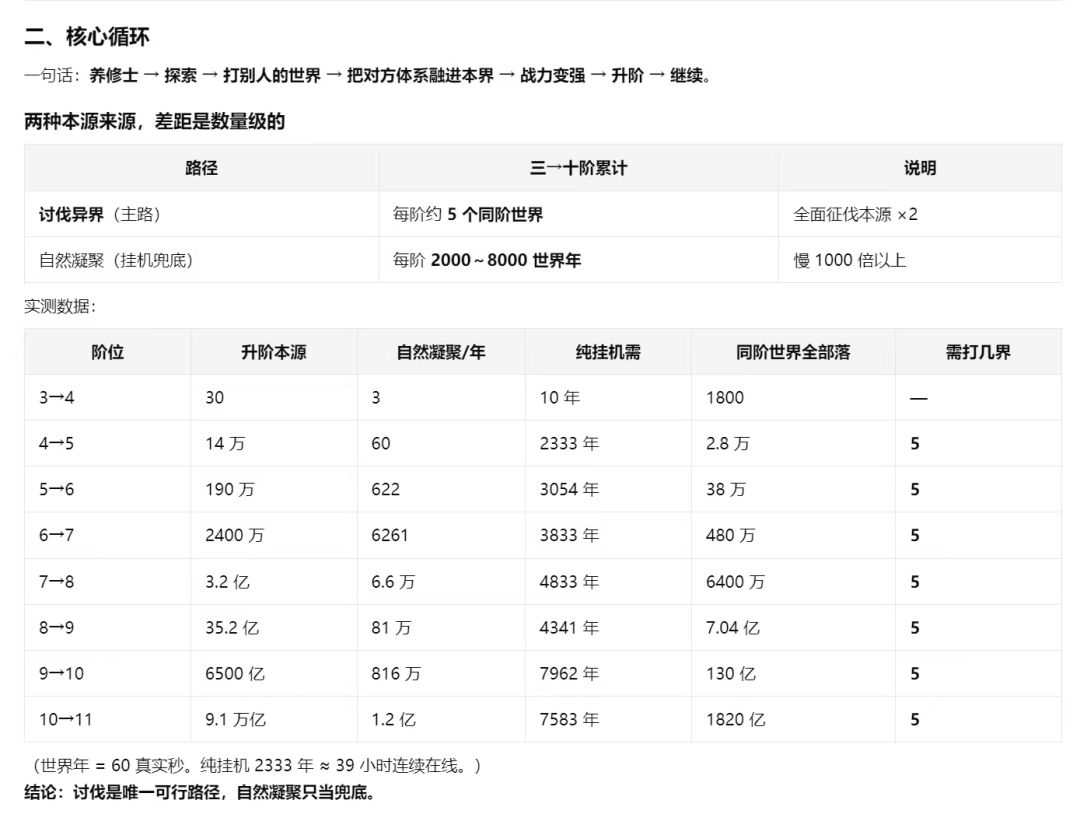Click the text 每阶约 5 个同阶世界
The width and height of the screenshot is (1080, 821).
[x=468, y=214]
